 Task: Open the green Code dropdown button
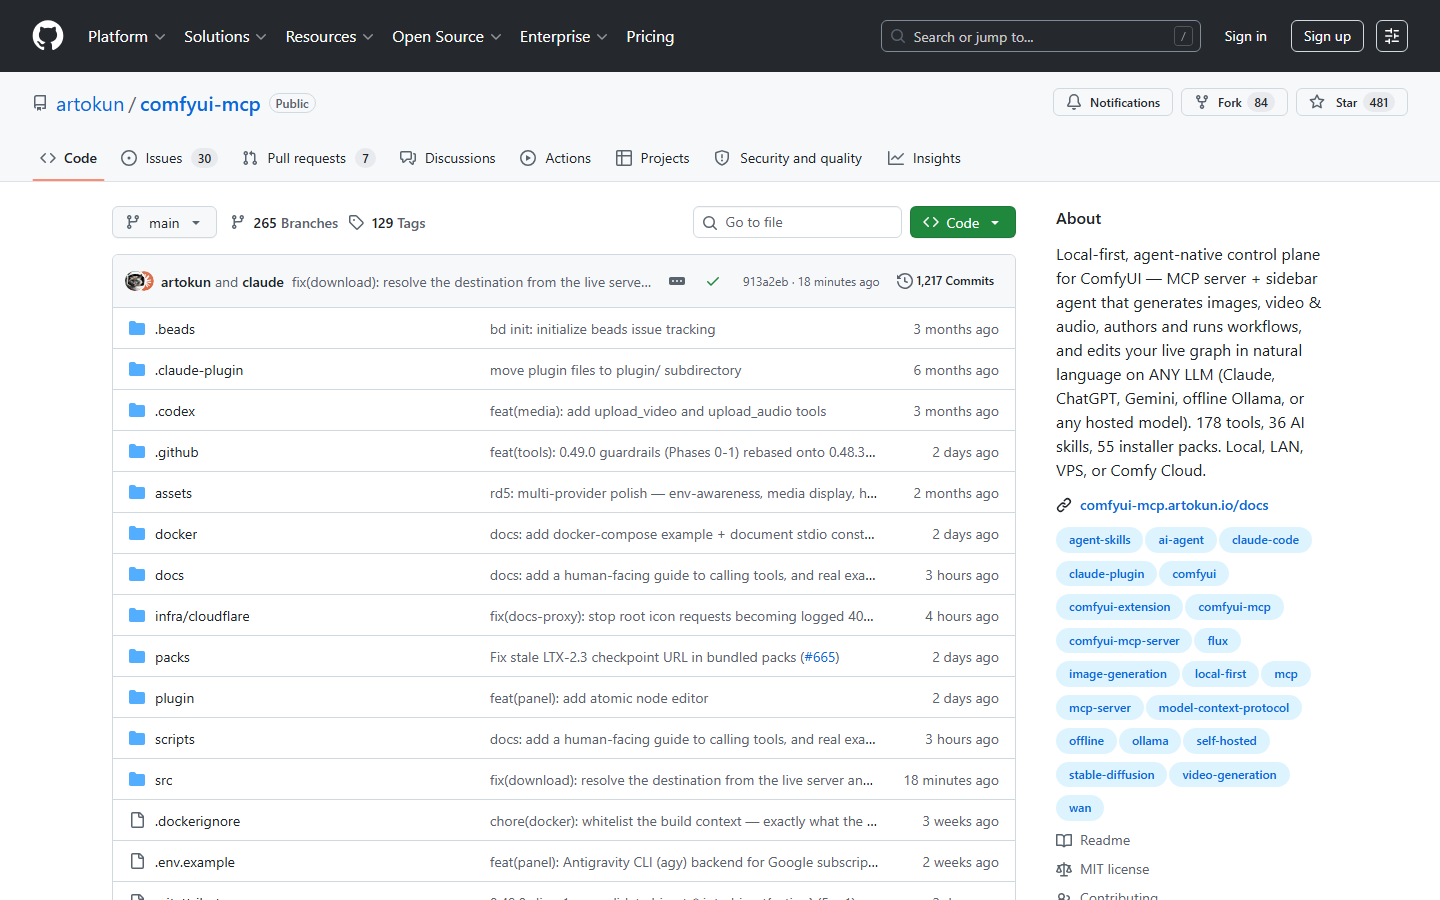click(962, 222)
